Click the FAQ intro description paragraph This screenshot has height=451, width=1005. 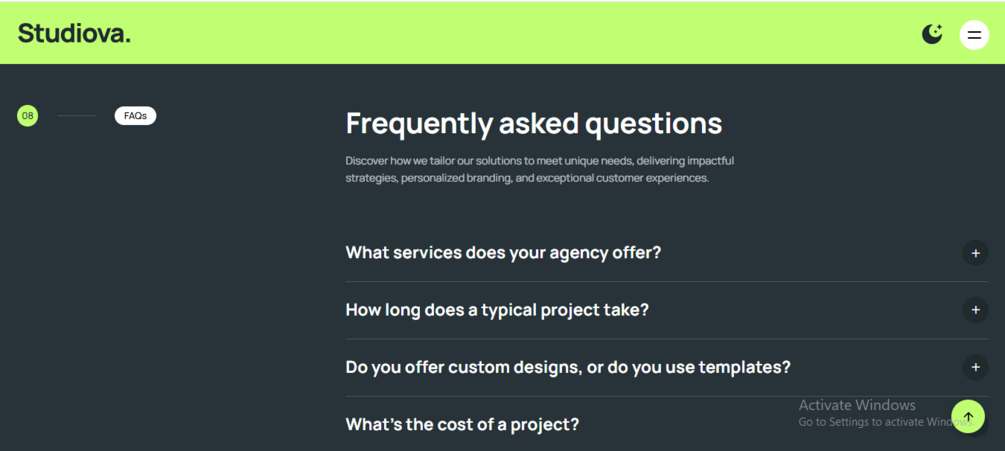pyautogui.click(x=539, y=169)
